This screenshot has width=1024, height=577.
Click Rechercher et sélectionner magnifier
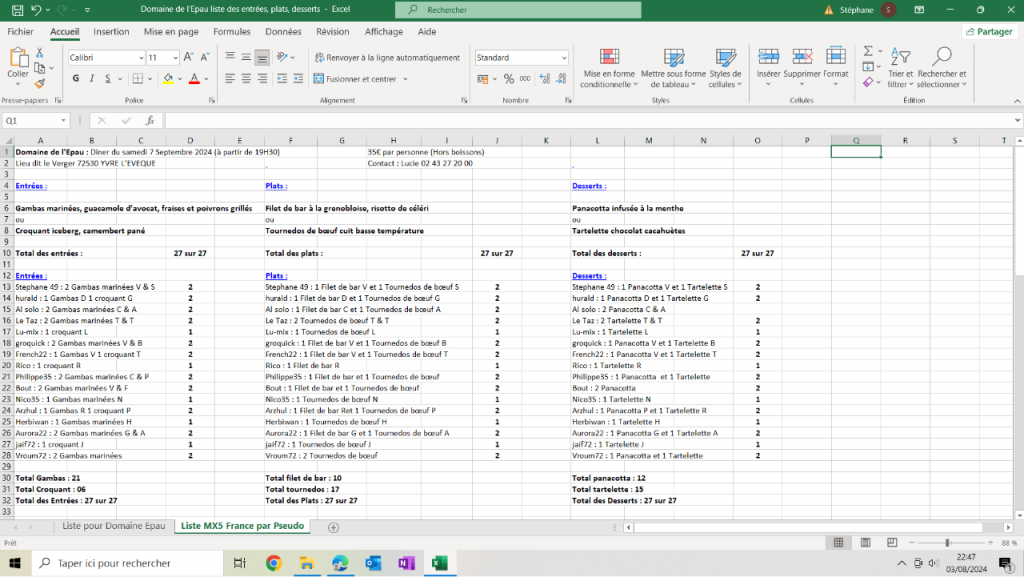pyautogui.click(x=942, y=57)
